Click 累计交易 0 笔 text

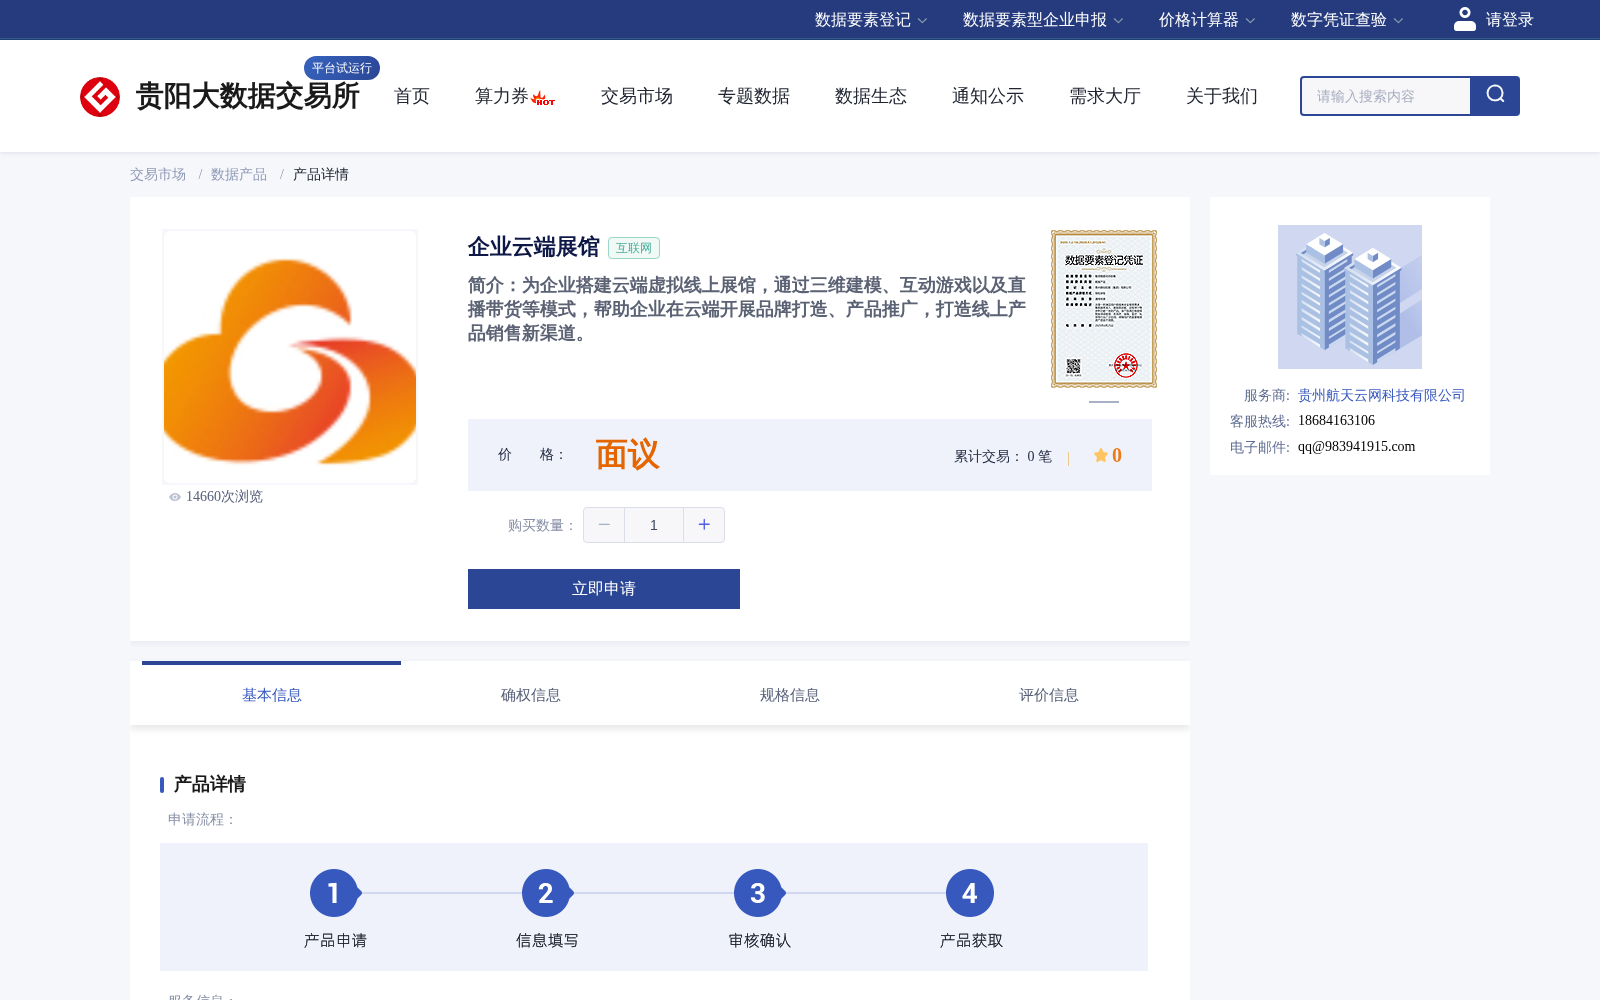1003,456
